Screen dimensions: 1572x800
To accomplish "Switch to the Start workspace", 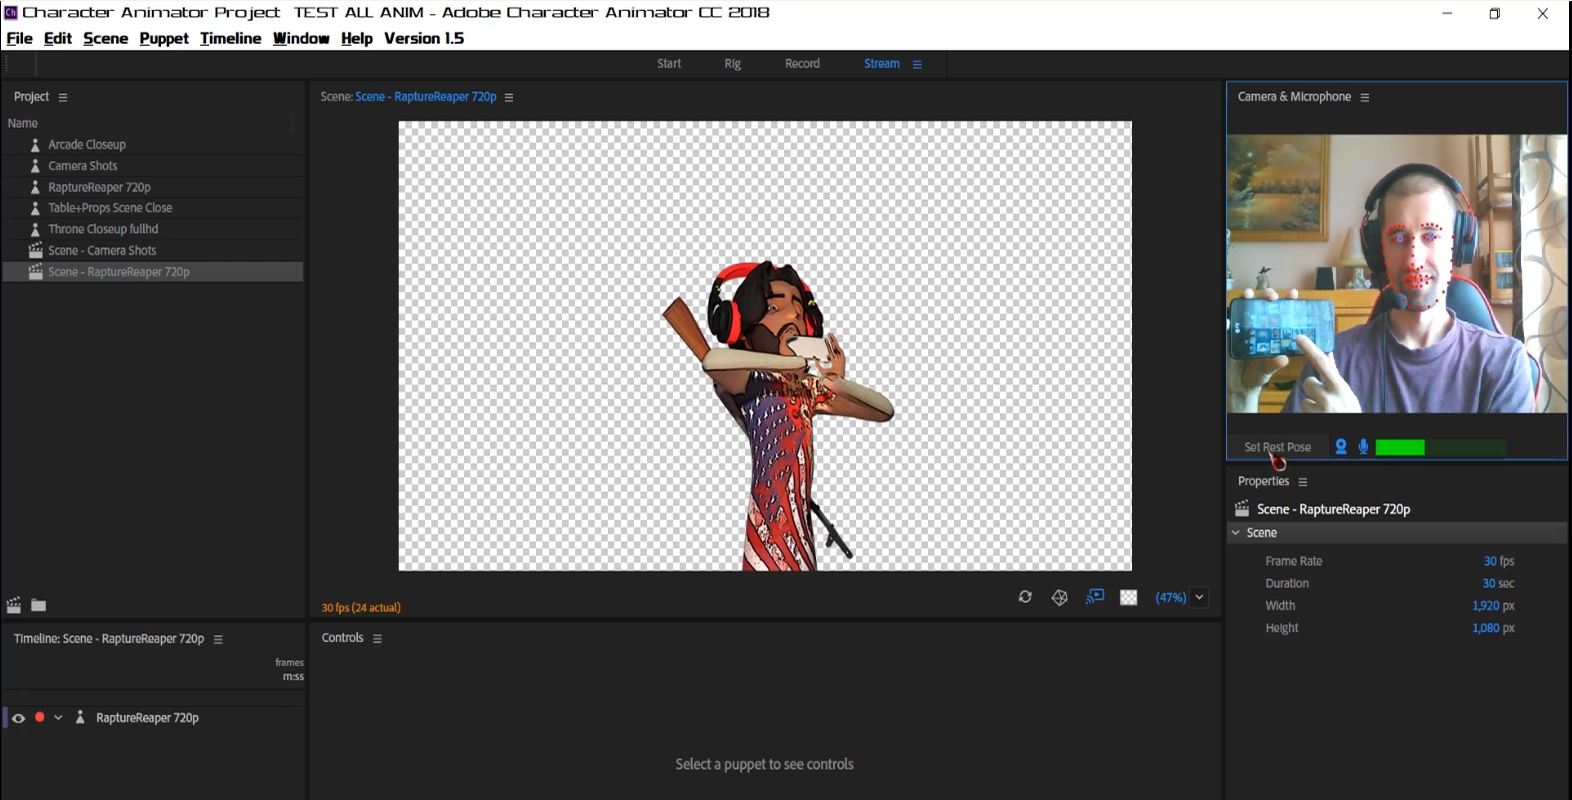I will (669, 63).
